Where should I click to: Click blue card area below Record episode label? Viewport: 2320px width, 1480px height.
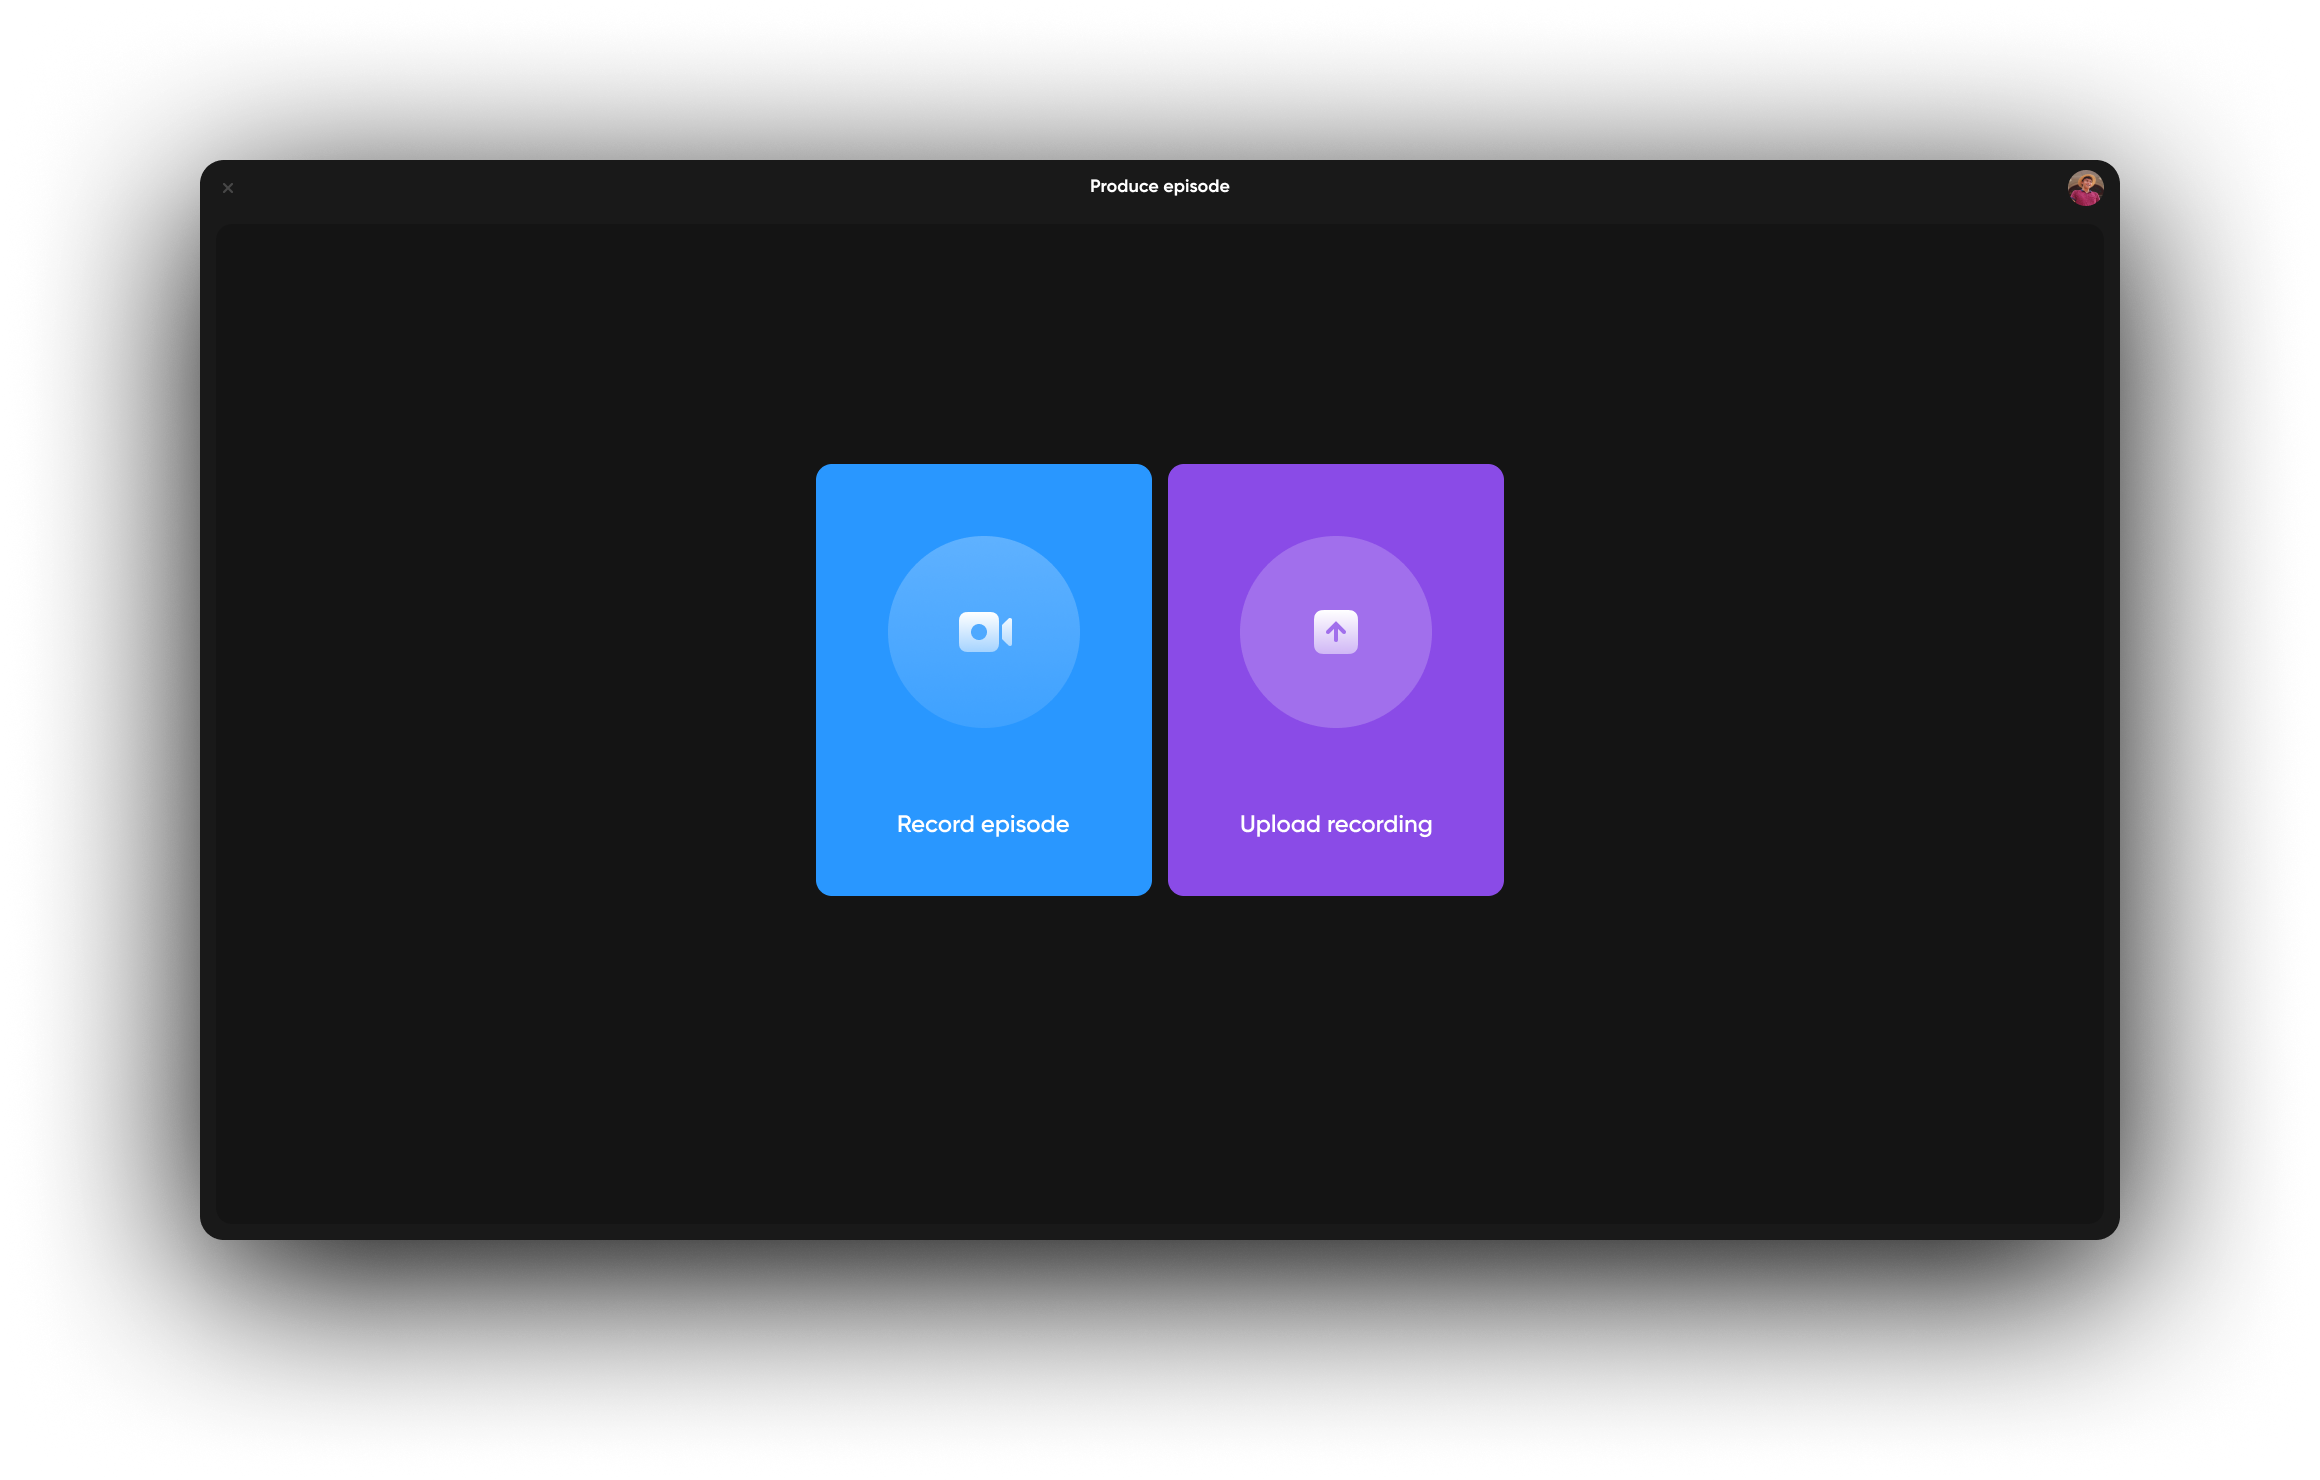[984, 868]
